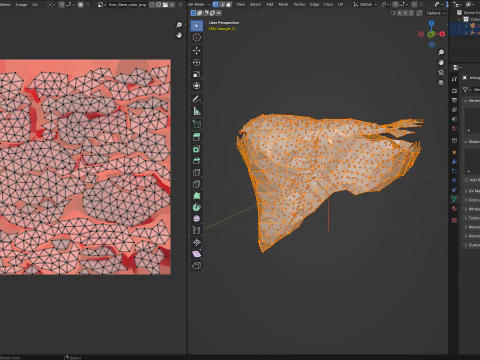Select the Extrude Region tool

[197, 137]
